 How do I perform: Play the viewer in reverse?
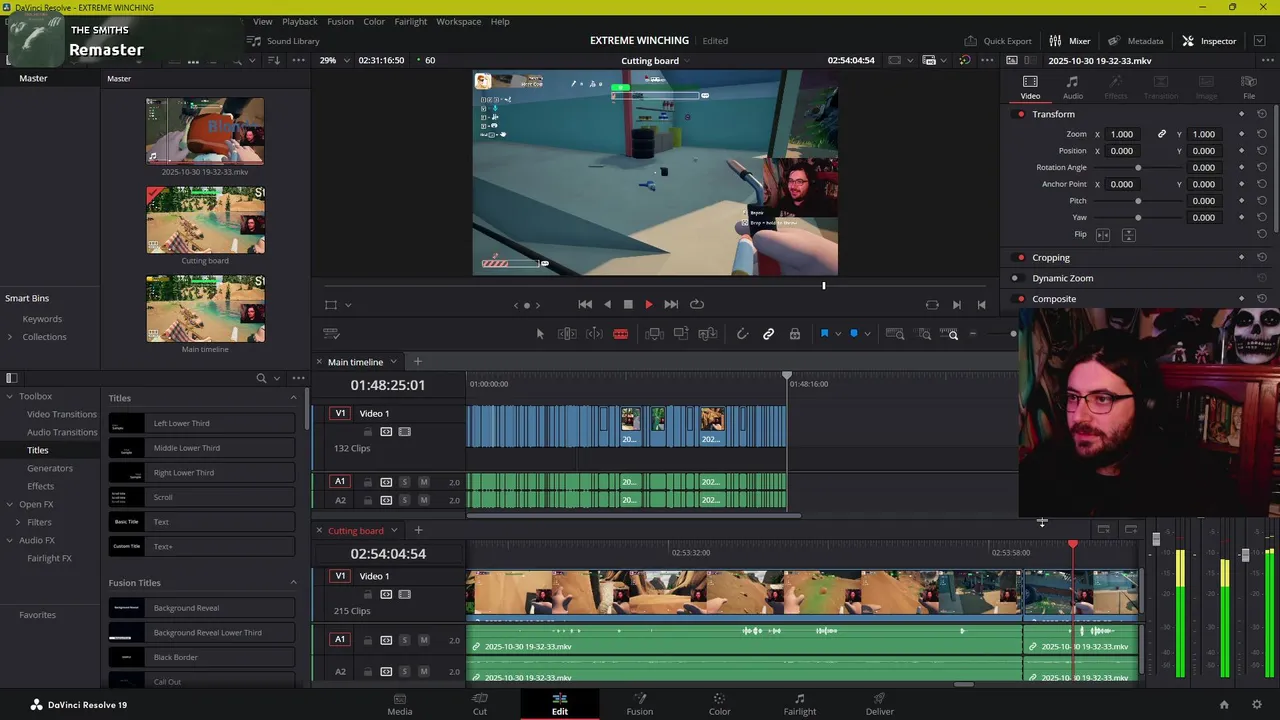tap(607, 304)
